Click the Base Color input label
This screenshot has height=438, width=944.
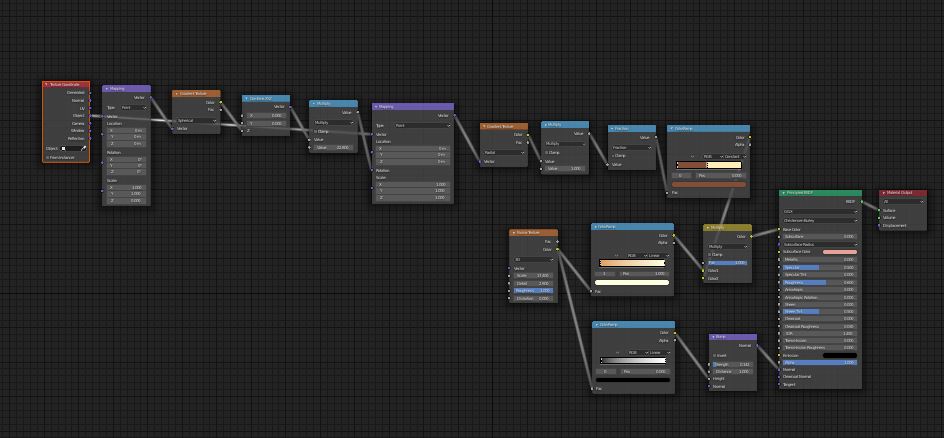pyautogui.click(x=791, y=229)
